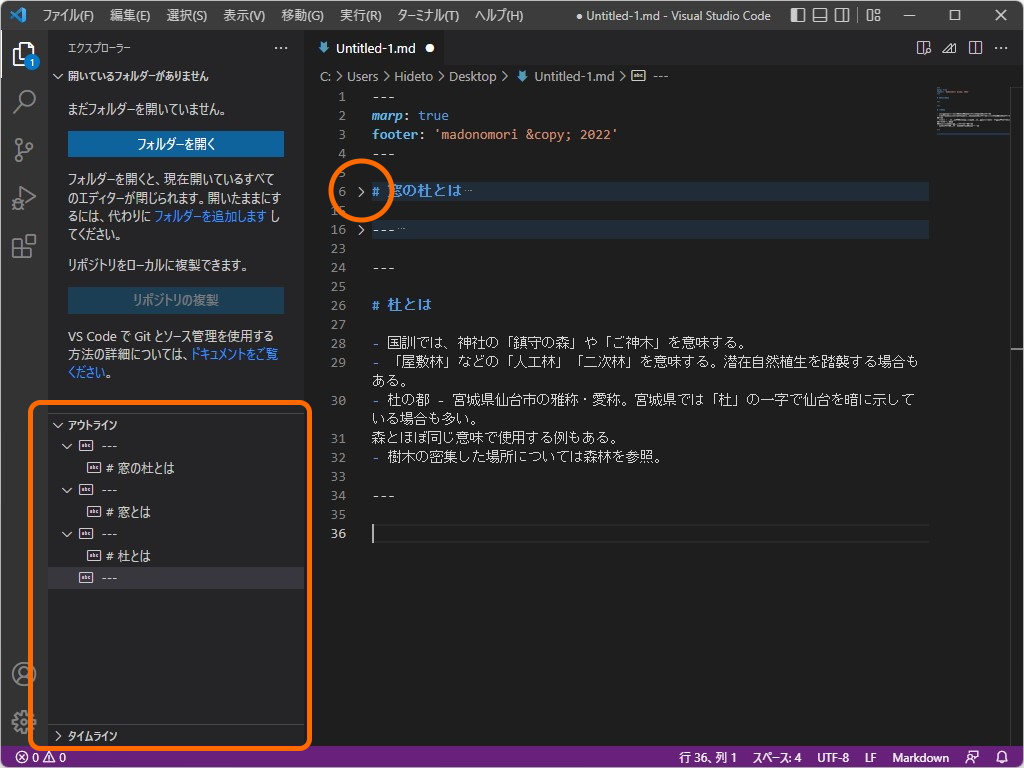This screenshot has width=1024, height=768.
Task: Click the VS Code logo icon
Action: [18, 14]
